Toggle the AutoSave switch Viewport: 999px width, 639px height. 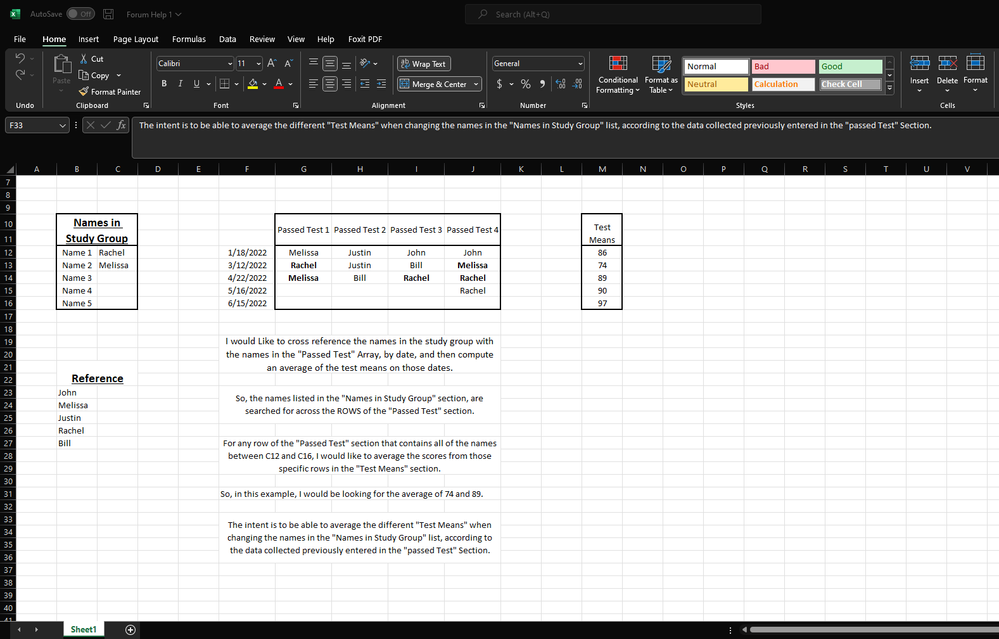point(80,14)
